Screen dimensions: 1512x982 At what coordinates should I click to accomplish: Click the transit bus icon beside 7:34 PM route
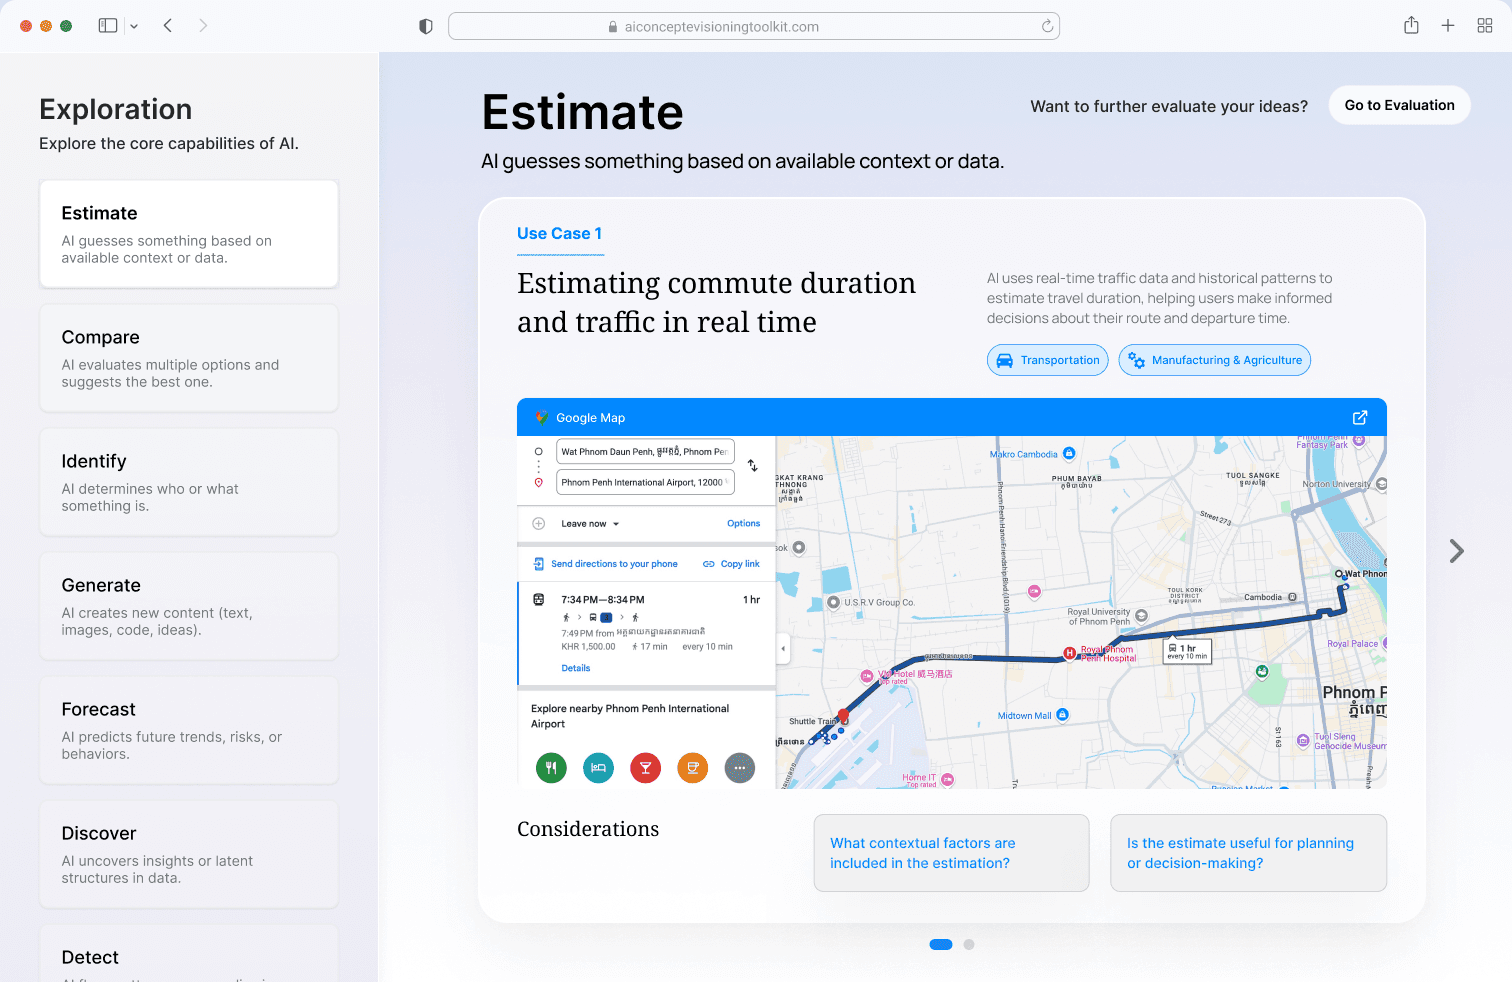click(x=539, y=600)
